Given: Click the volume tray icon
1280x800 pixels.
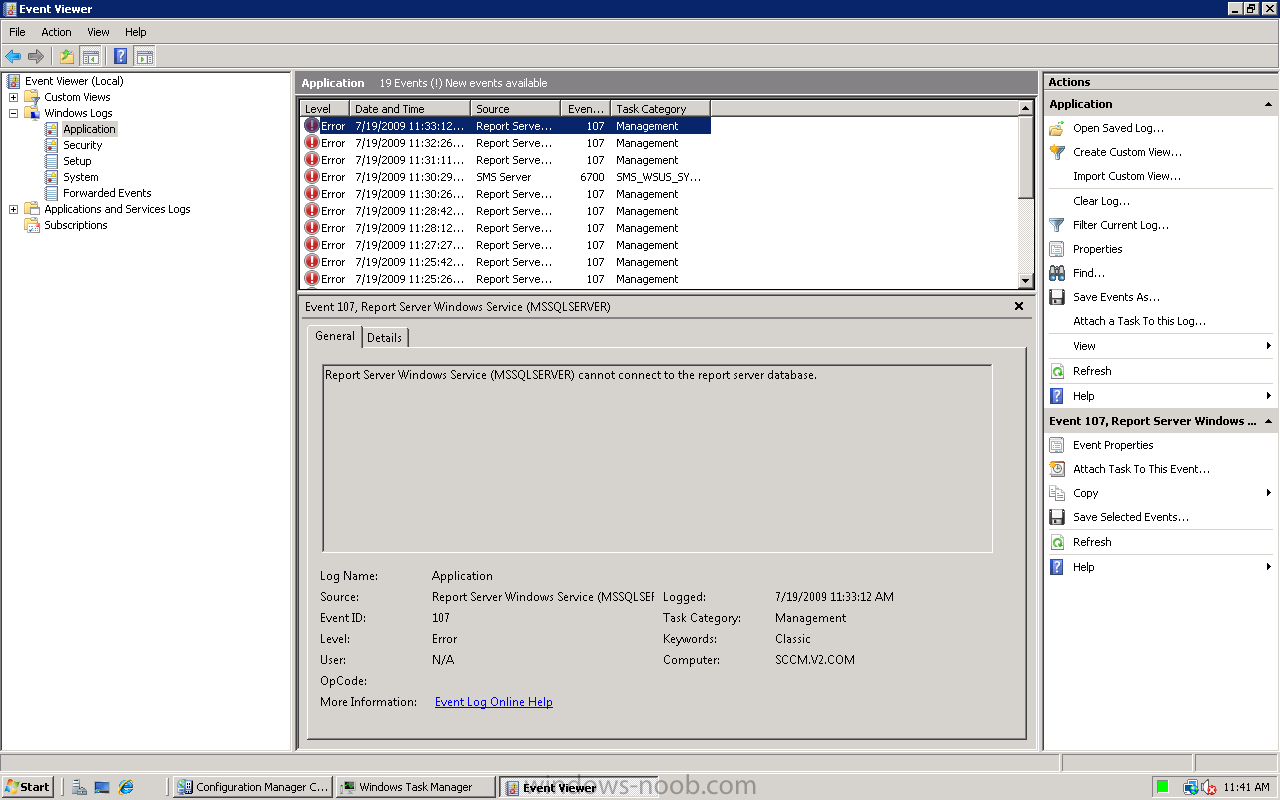Looking at the screenshot, I should tap(1209, 787).
